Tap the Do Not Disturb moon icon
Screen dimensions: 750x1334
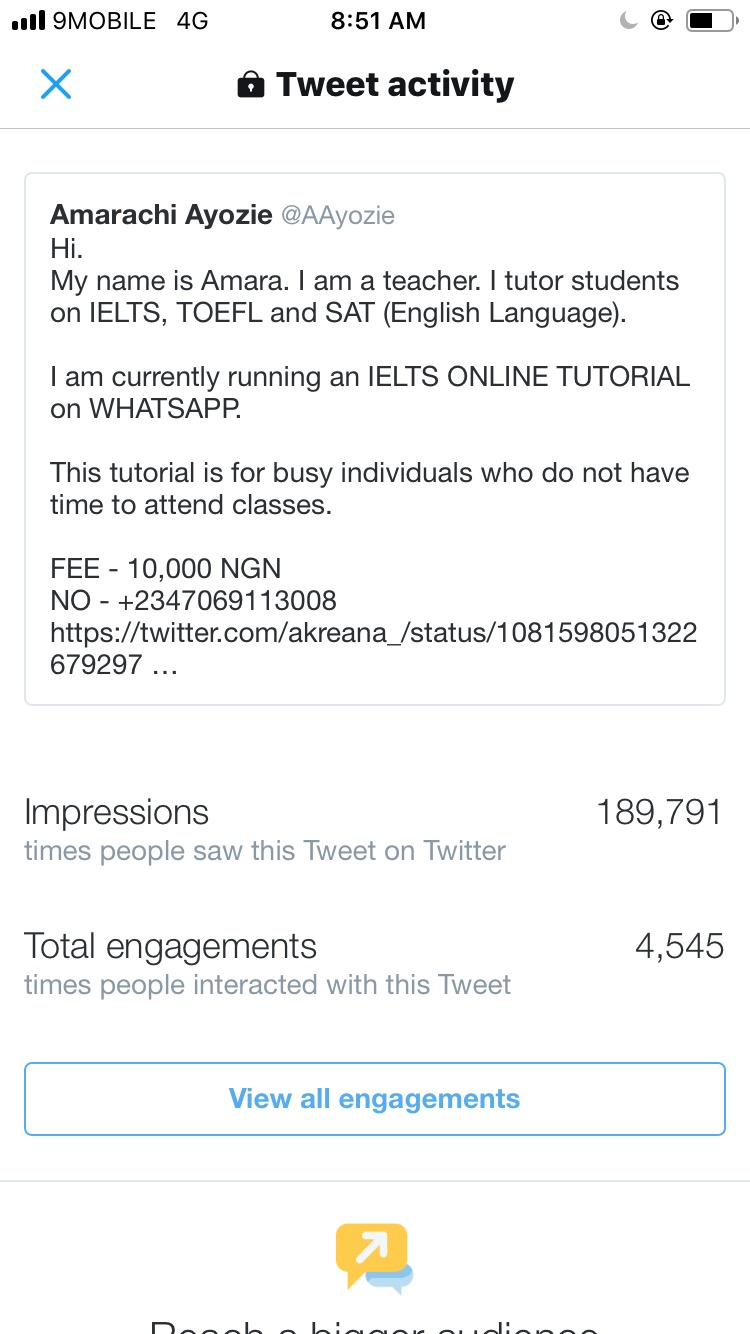coord(629,20)
